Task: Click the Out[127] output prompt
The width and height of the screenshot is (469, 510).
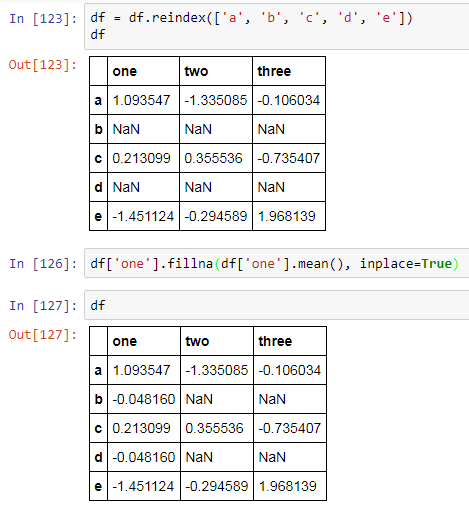Action: point(42,335)
